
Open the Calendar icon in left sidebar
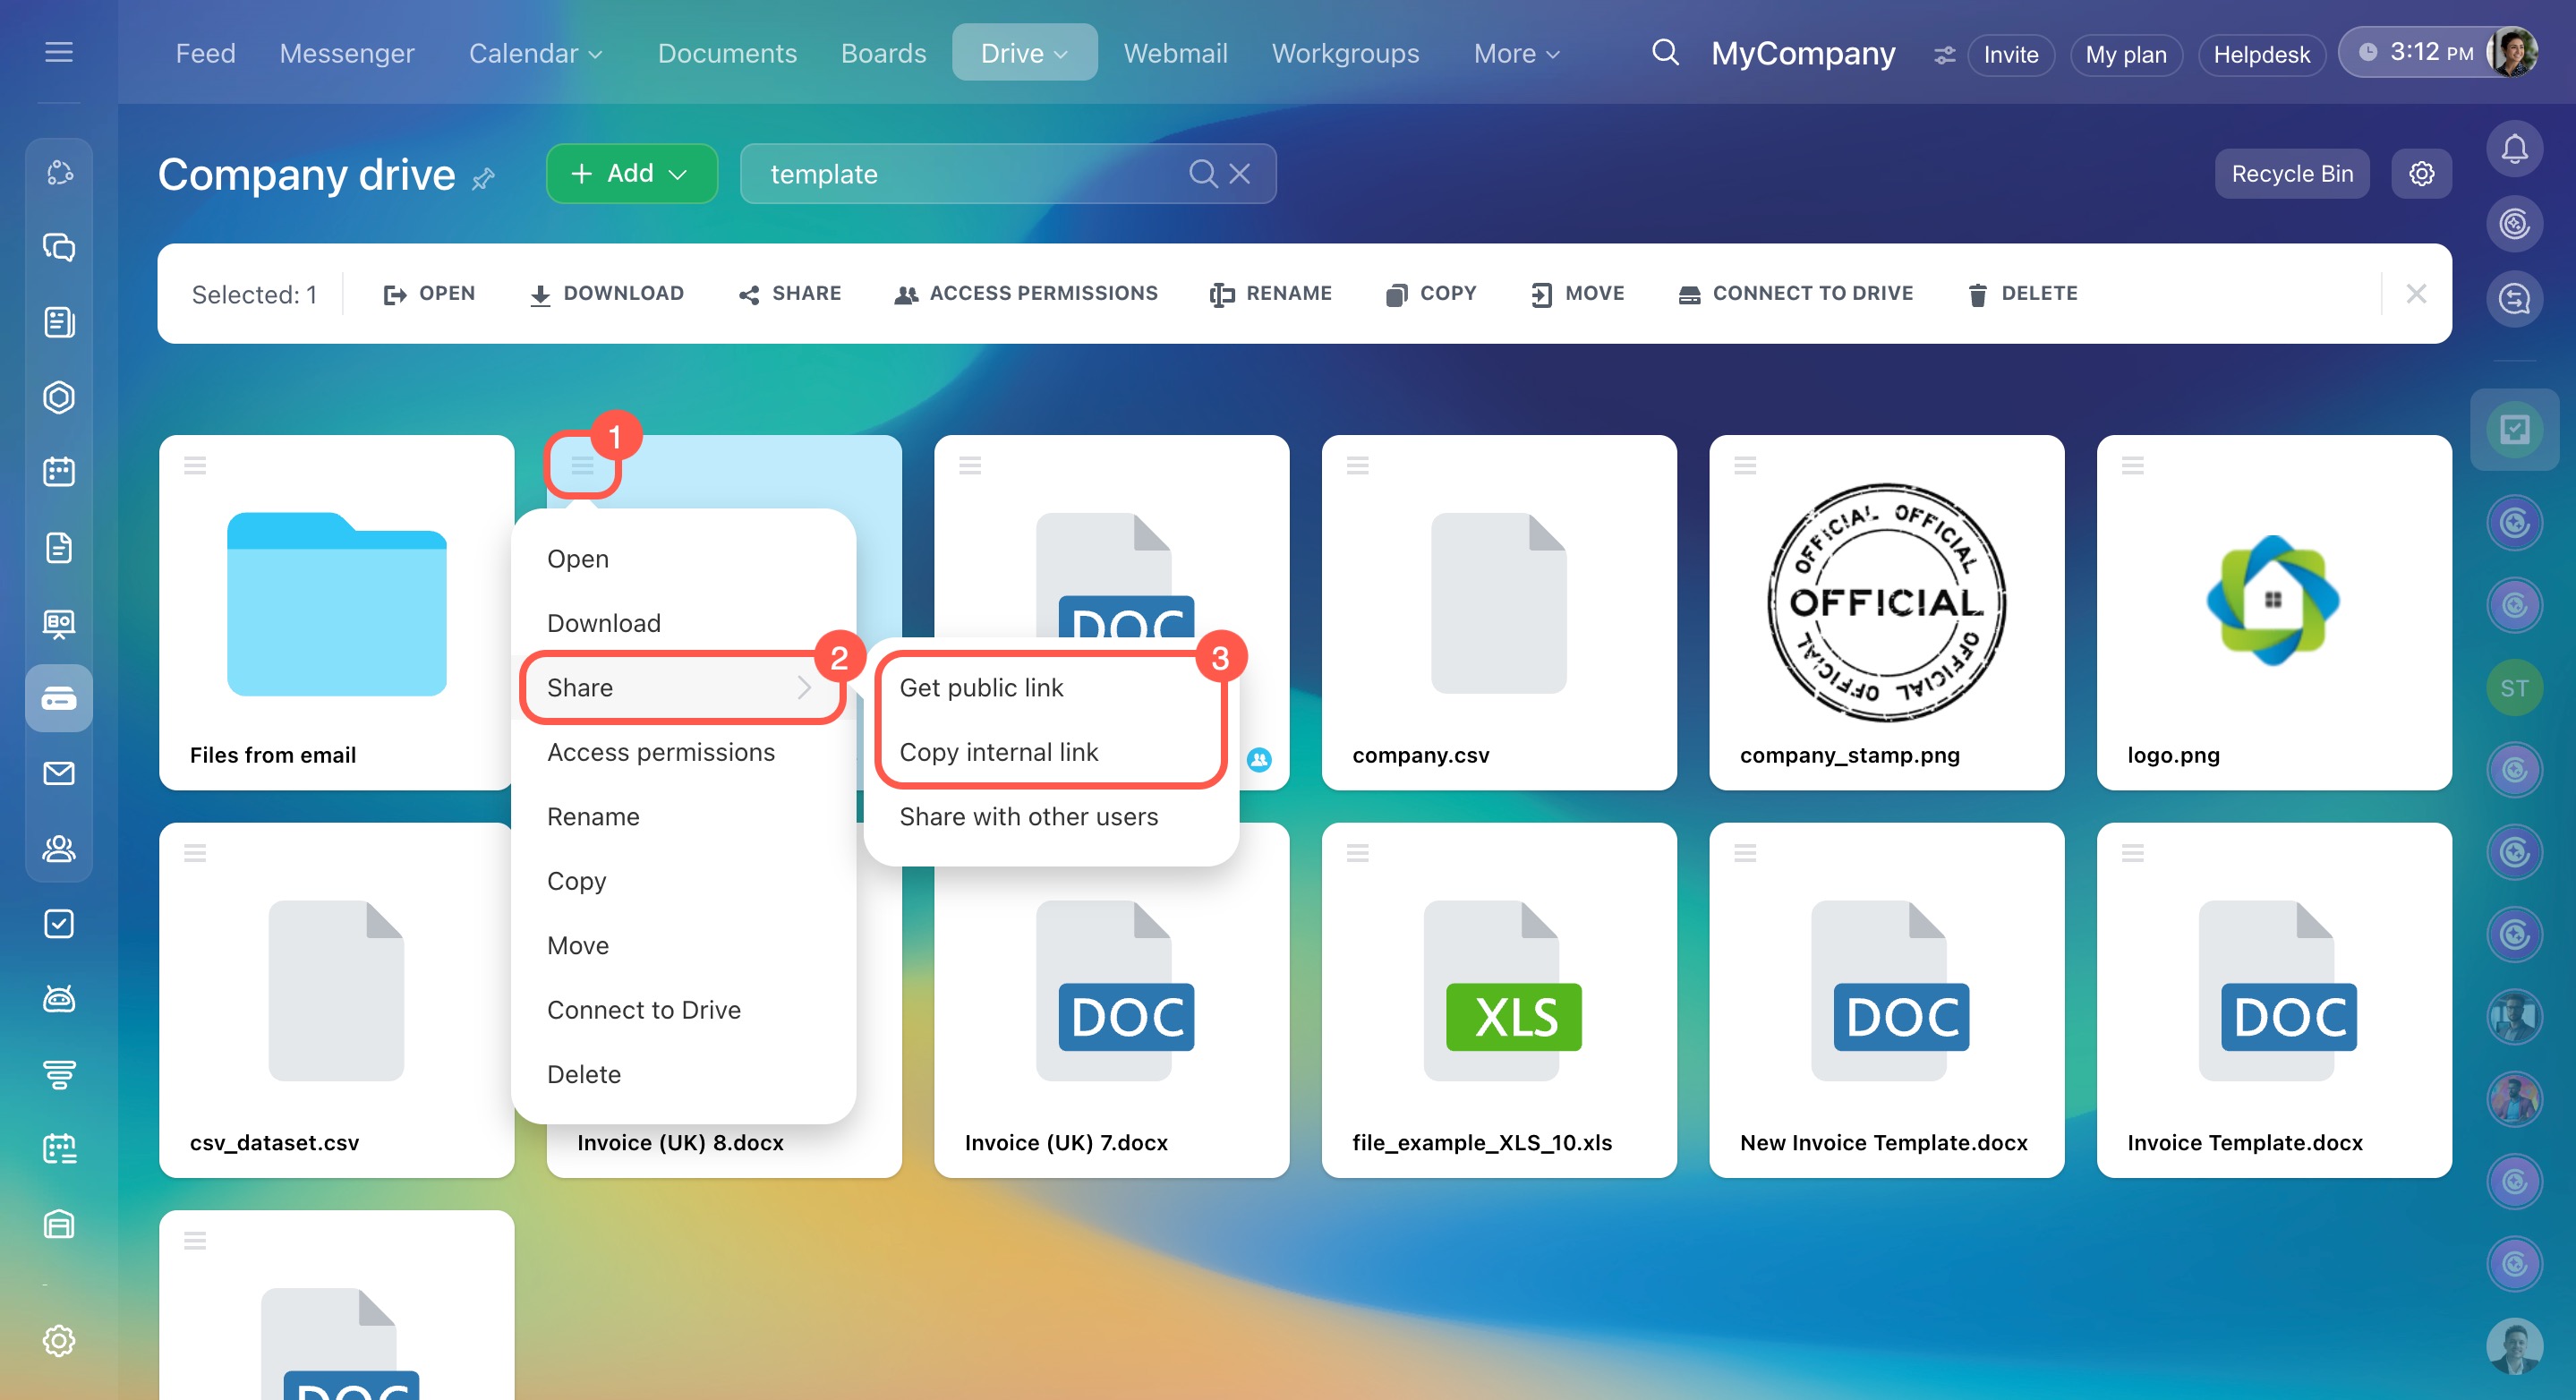pyautogui.click(x=59, y=472)
